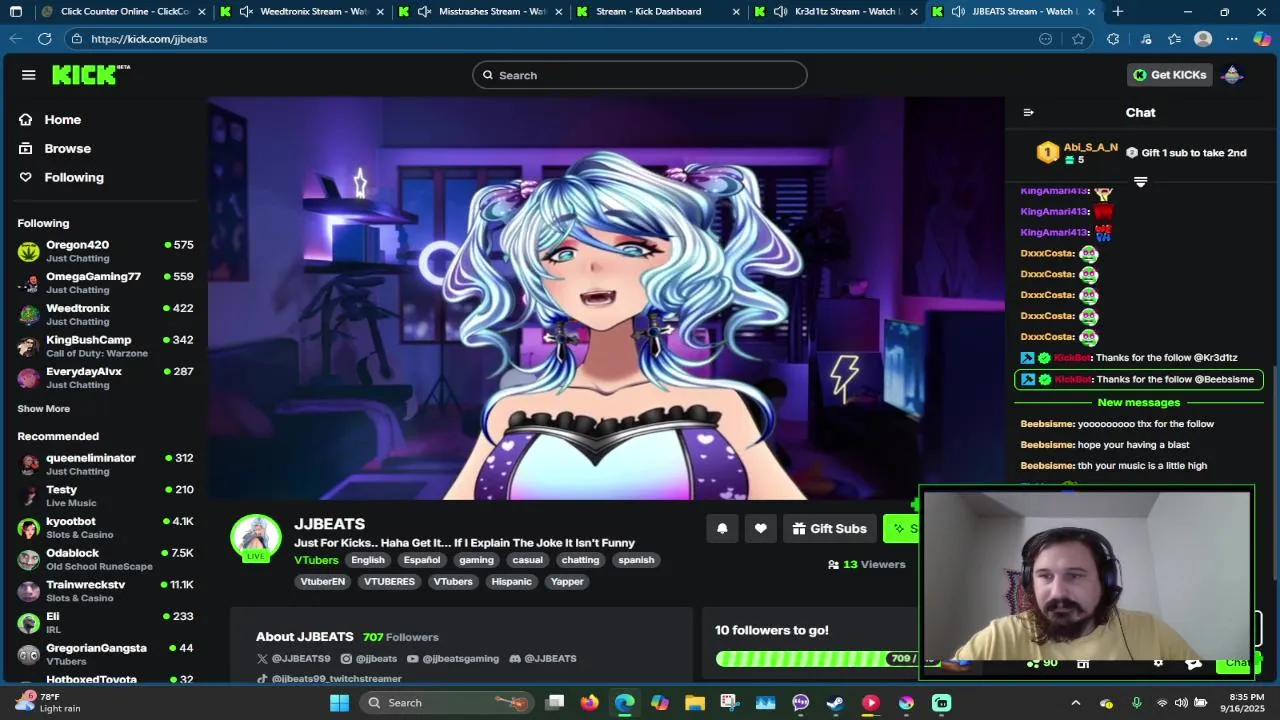1280x720 pixels.
Task: Select the gaming tag
Action: [476, 560]
